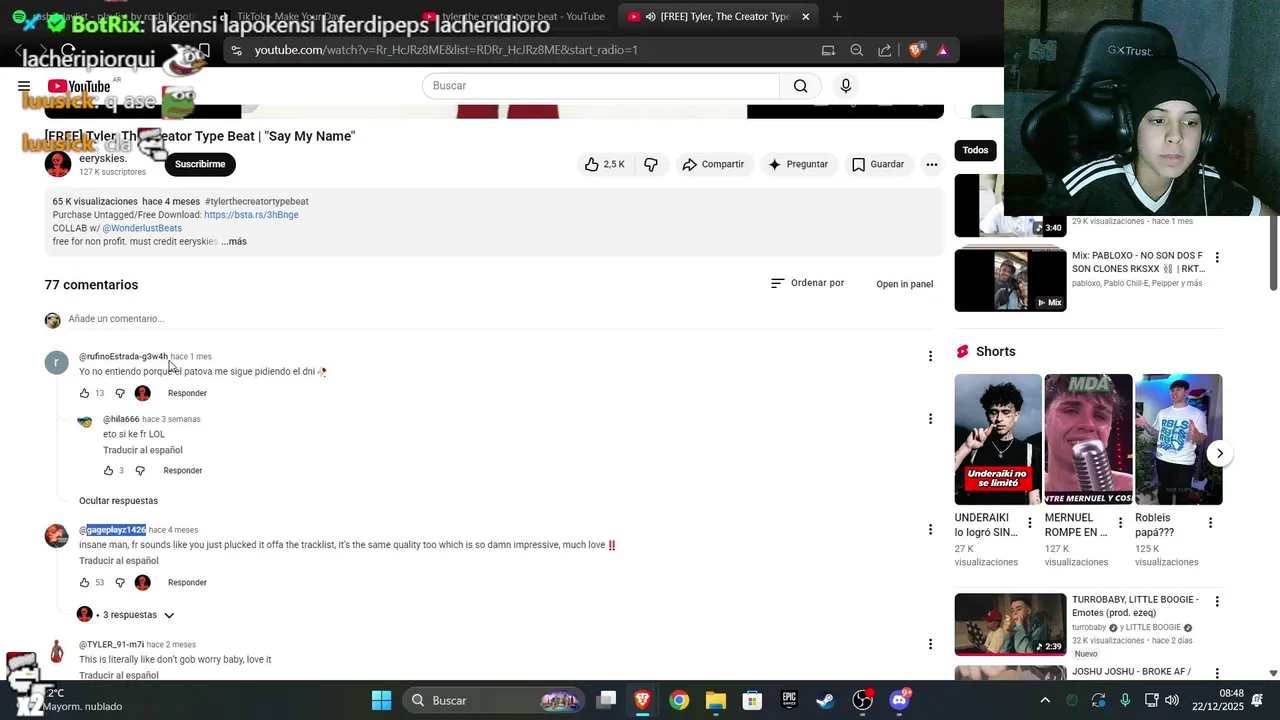Open OBS Studio from the taskbar

862,700
